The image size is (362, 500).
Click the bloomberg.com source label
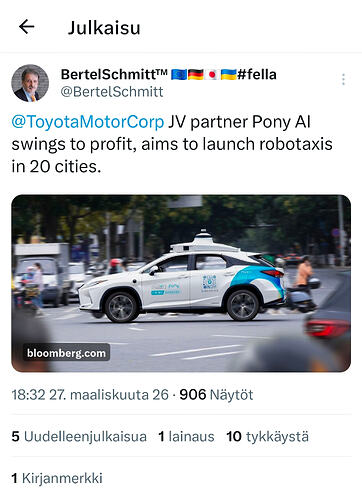click(66, 353)
